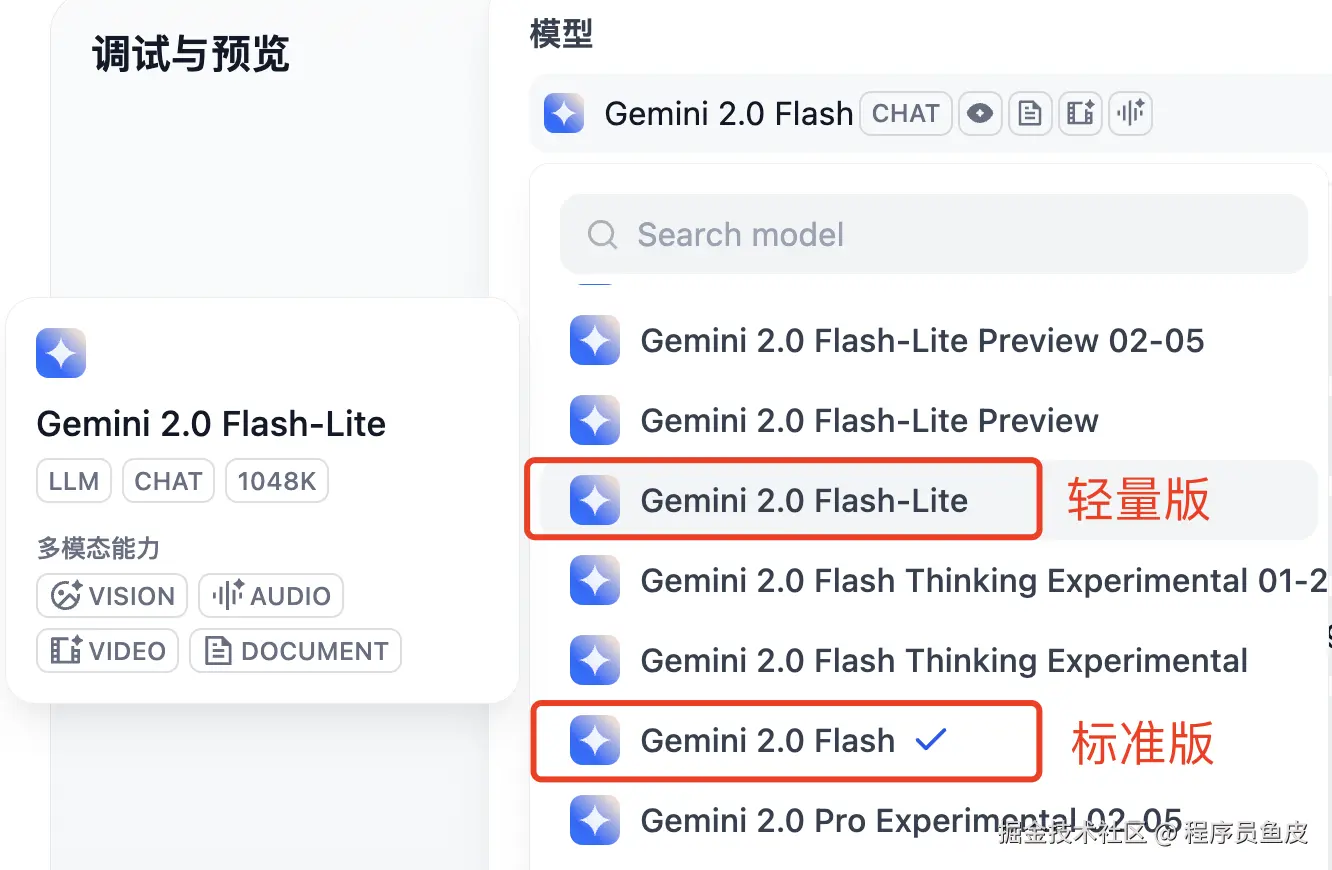Select Gemini 2.0 Flash-Lite from the list
Image resolution: width=1332 pixels, height=870 pixels.
[804, 501]
